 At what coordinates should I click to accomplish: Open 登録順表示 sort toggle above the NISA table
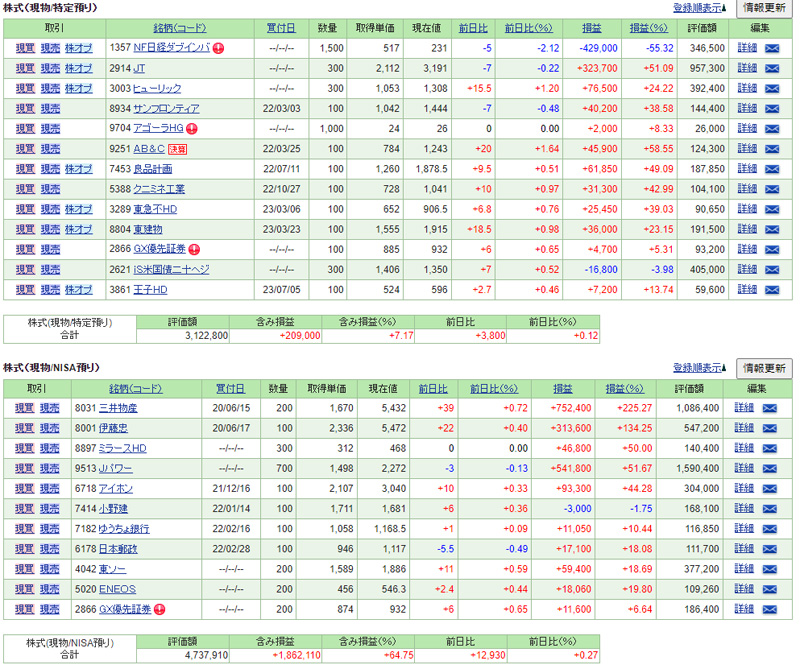[x=699, y=368]
